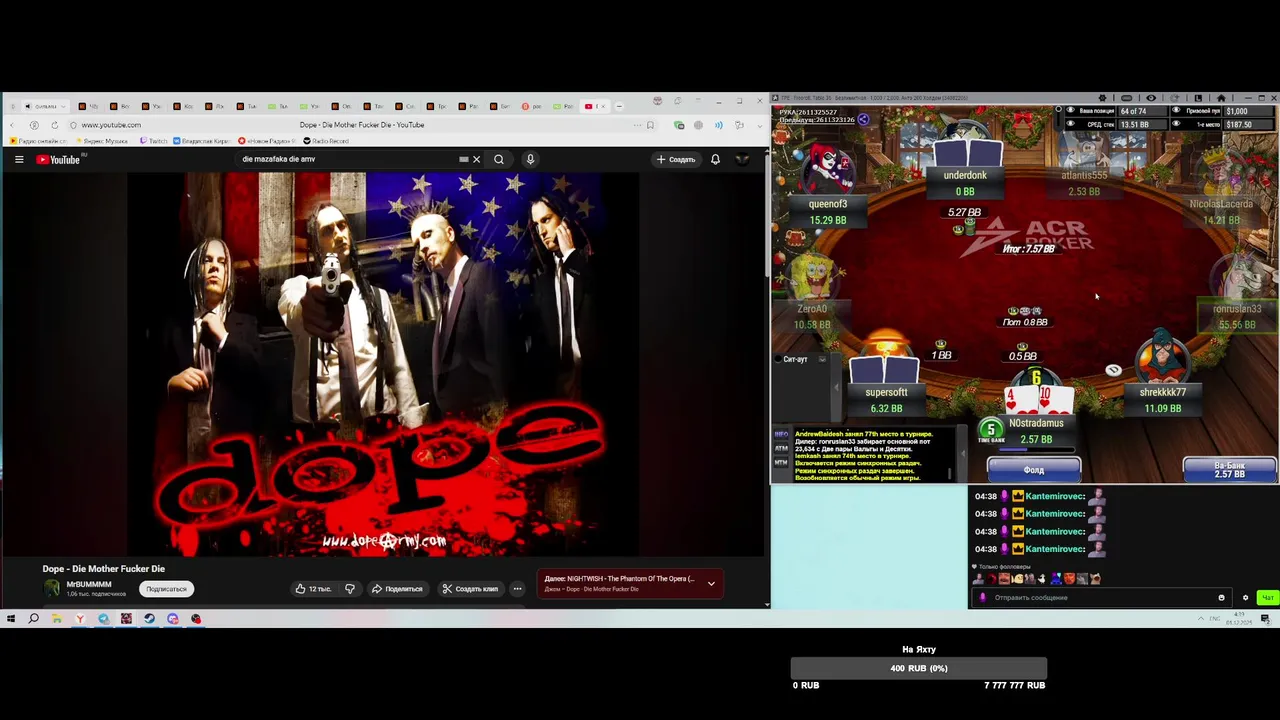1280x720 pixels.
Task: Click the ronruslan33 player name plate
Action: [x=1237, y=316]
